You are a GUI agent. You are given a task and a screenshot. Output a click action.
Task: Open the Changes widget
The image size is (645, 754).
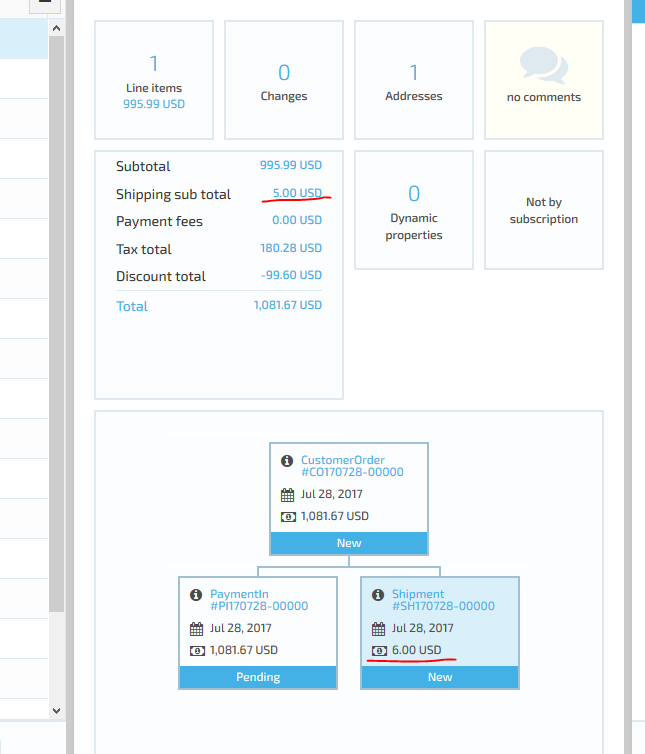tap(284, 80)
